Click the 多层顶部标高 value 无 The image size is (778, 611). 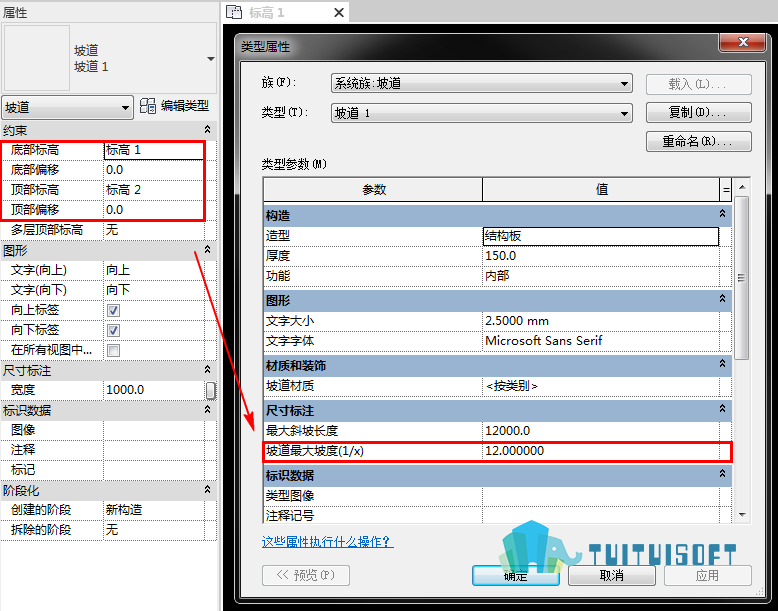tap(154, 230)
